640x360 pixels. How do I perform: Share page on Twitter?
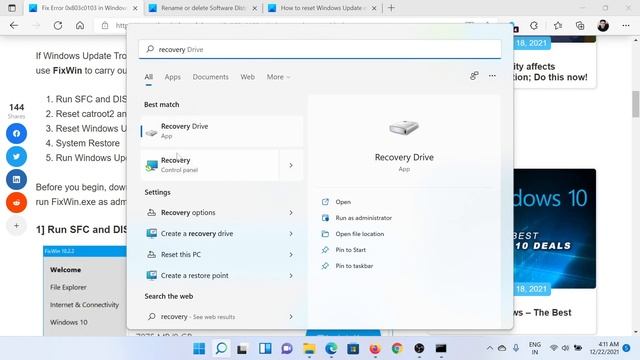[16, 156]
